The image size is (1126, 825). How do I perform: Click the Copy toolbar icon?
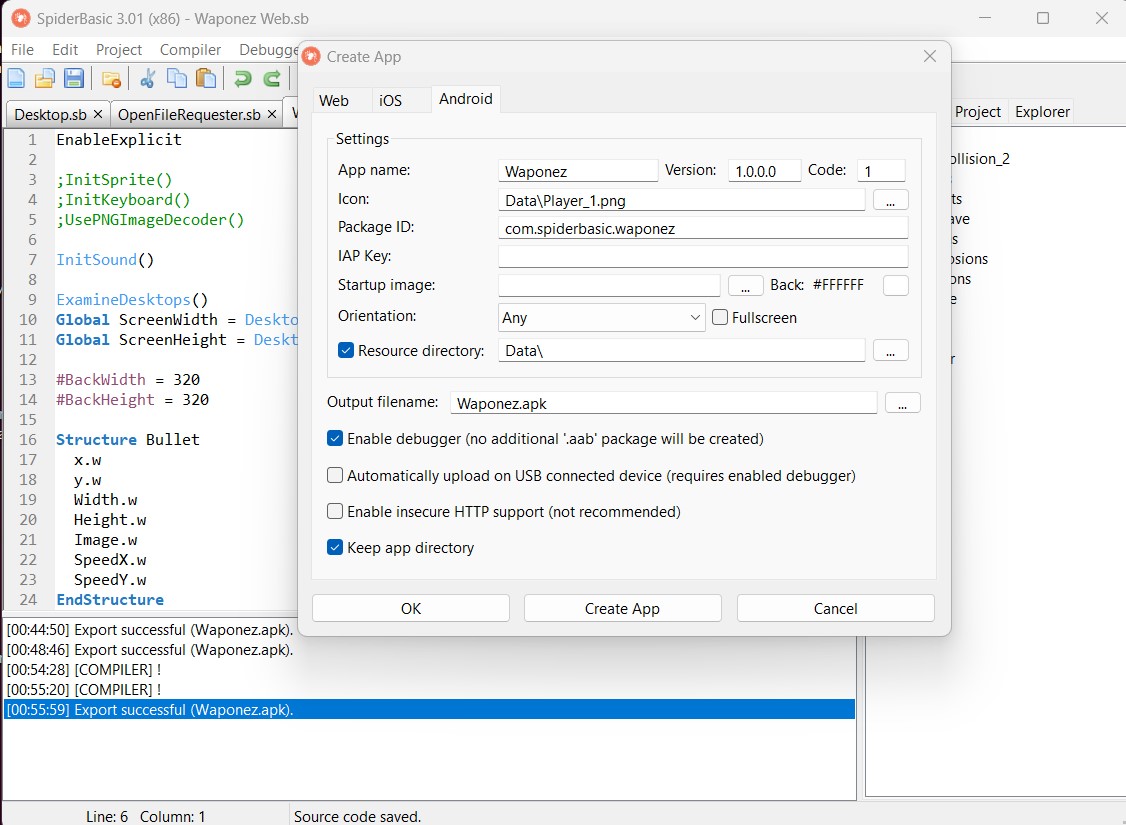[x=177, y=78]
